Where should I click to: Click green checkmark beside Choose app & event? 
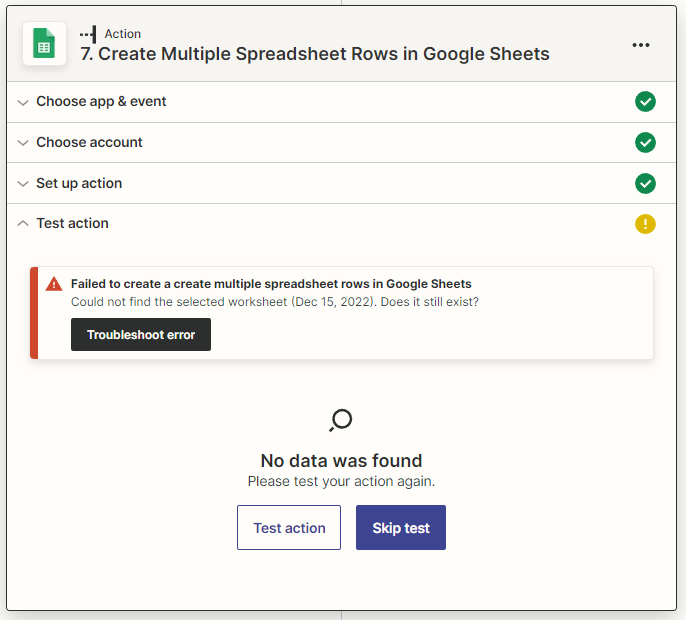tap(645, 102)
